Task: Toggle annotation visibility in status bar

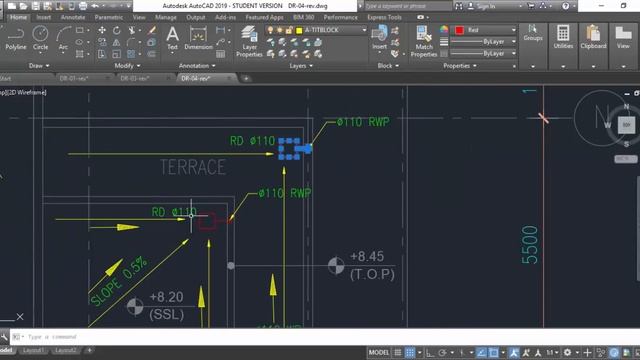Action: [x=513, y=353]
